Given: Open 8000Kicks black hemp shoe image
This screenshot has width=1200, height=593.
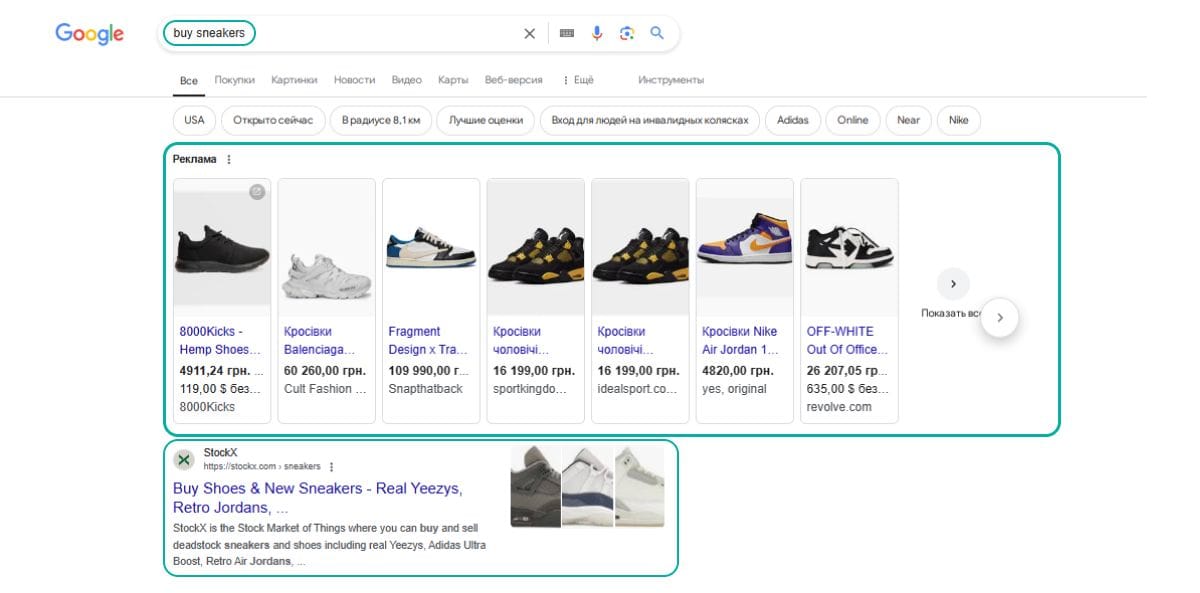Looking at the screenshot, I should [x=222, y=247].
